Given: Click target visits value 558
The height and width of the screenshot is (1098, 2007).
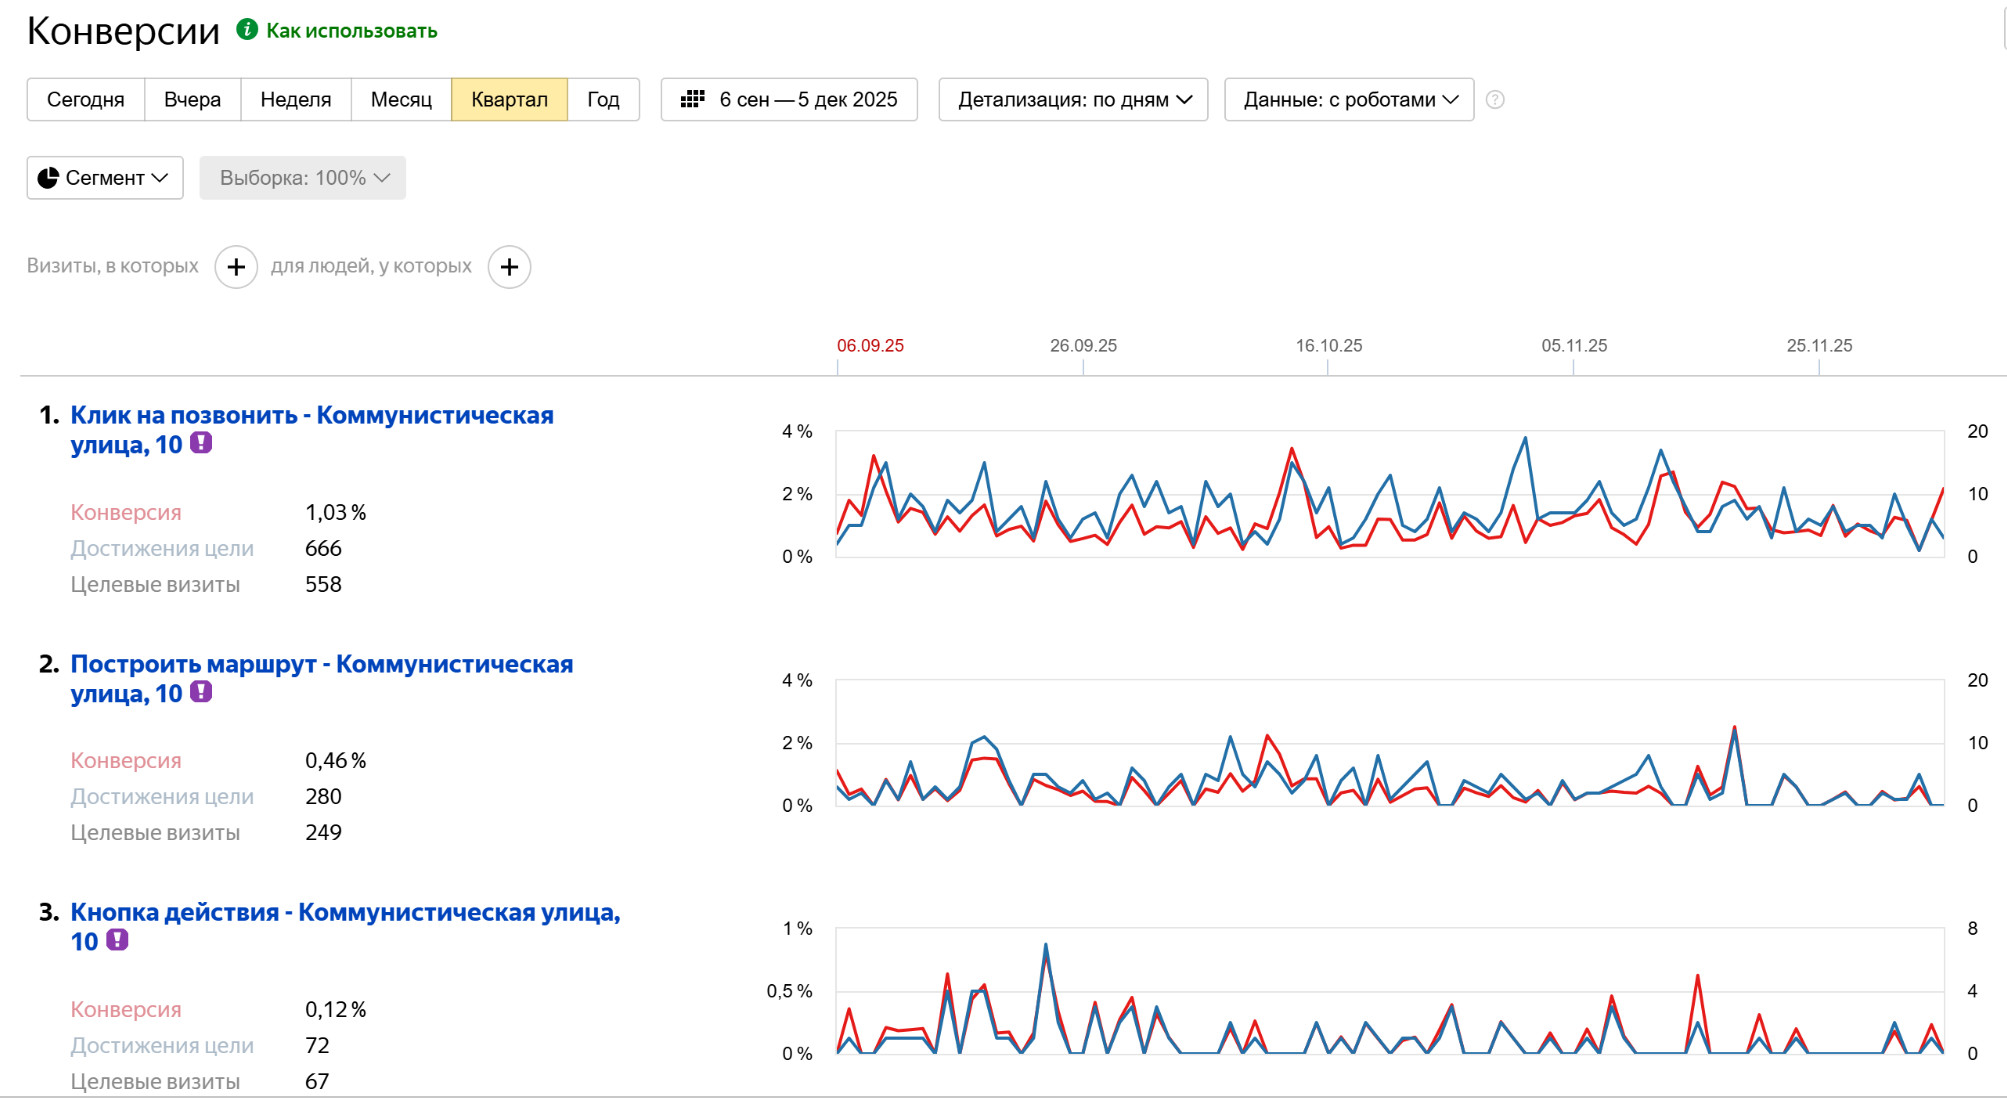Looking at the screenshot, I should [x=323, y=584].
